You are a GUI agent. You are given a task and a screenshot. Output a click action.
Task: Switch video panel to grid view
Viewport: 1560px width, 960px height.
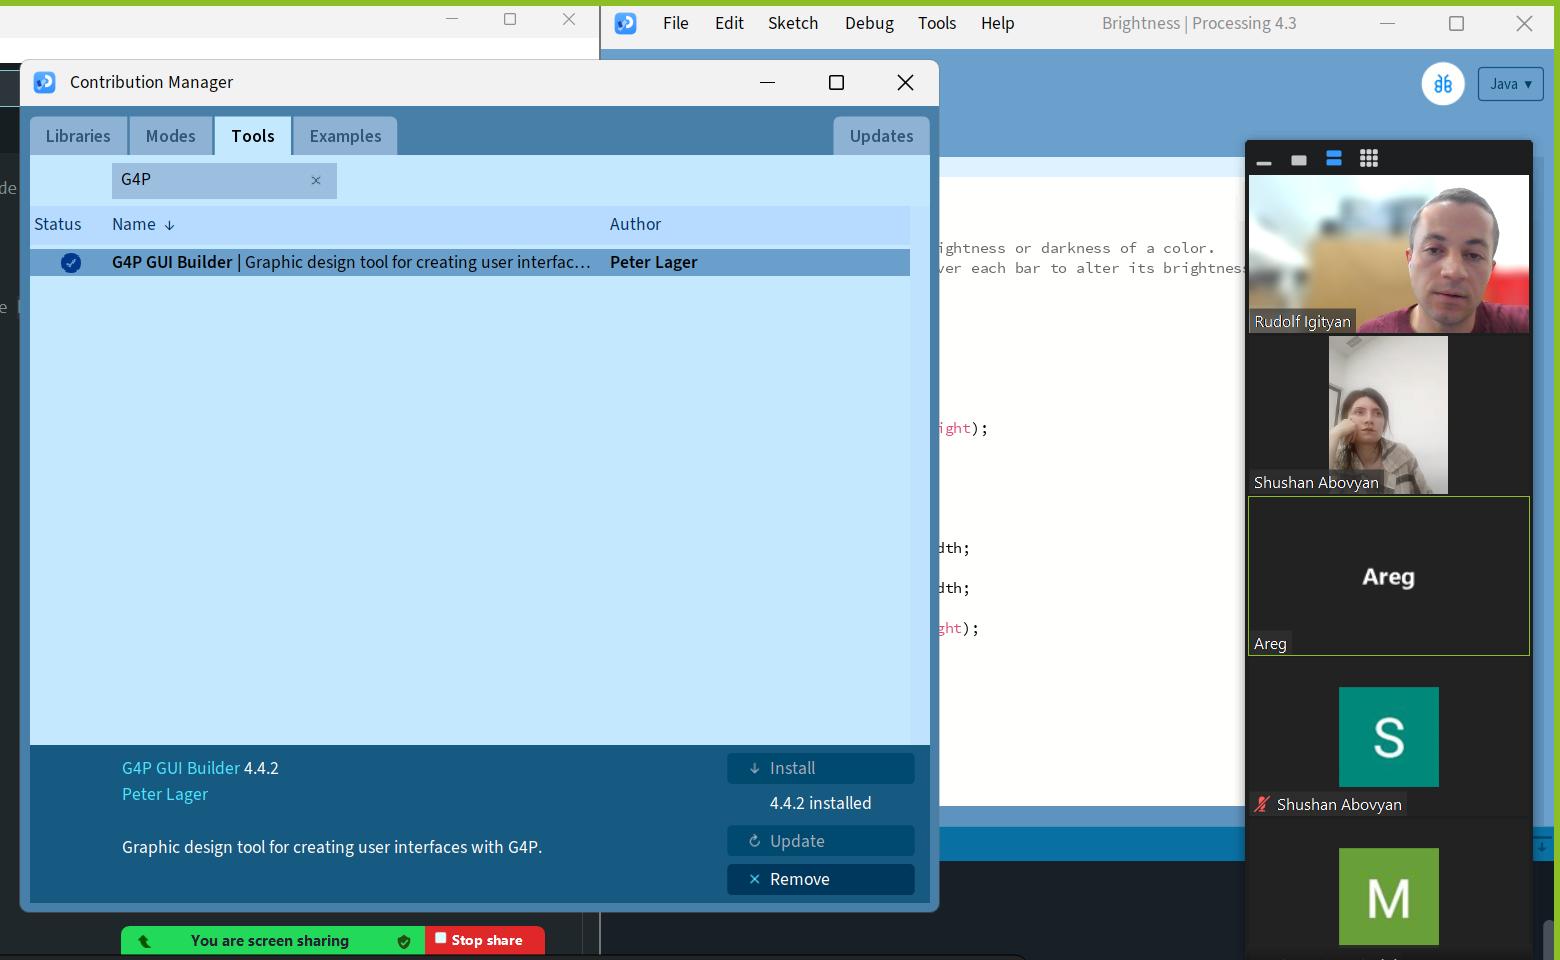pyautogui.click(x=1369, y=158)
